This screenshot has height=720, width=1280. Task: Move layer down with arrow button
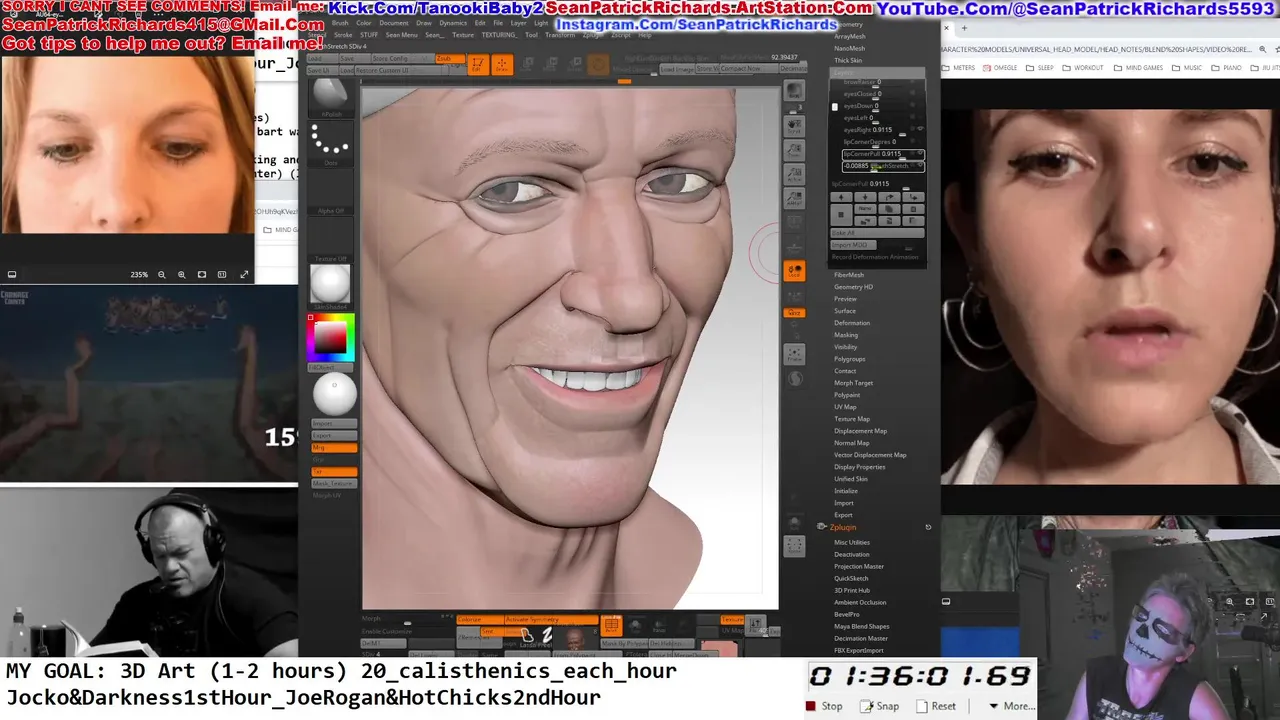pyautogui.click(x=864, y=197)
